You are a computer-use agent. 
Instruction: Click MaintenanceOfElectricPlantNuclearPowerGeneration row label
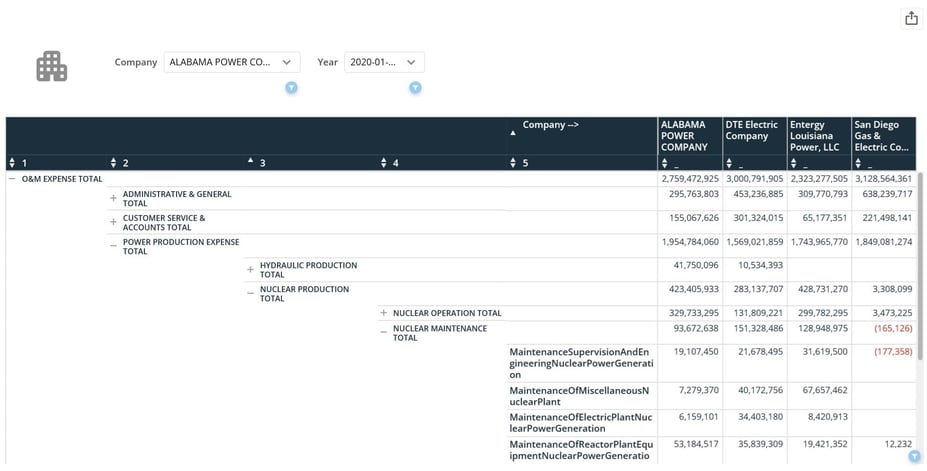(581, 423)
